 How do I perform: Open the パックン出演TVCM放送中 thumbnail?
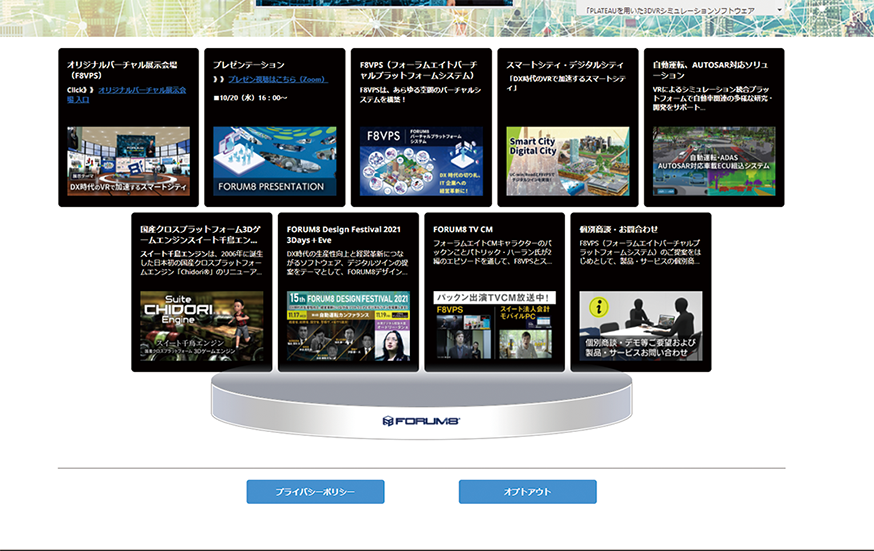click(495, 326)
